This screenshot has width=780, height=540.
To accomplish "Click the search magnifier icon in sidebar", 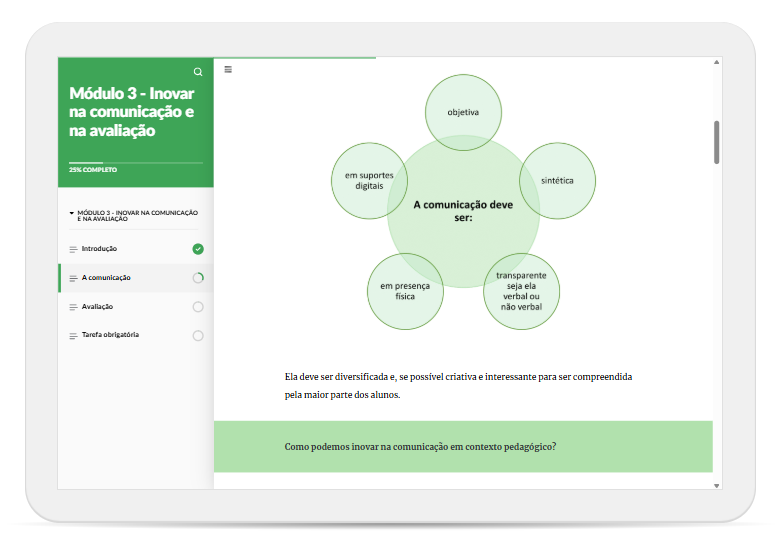I will [198, 72].
